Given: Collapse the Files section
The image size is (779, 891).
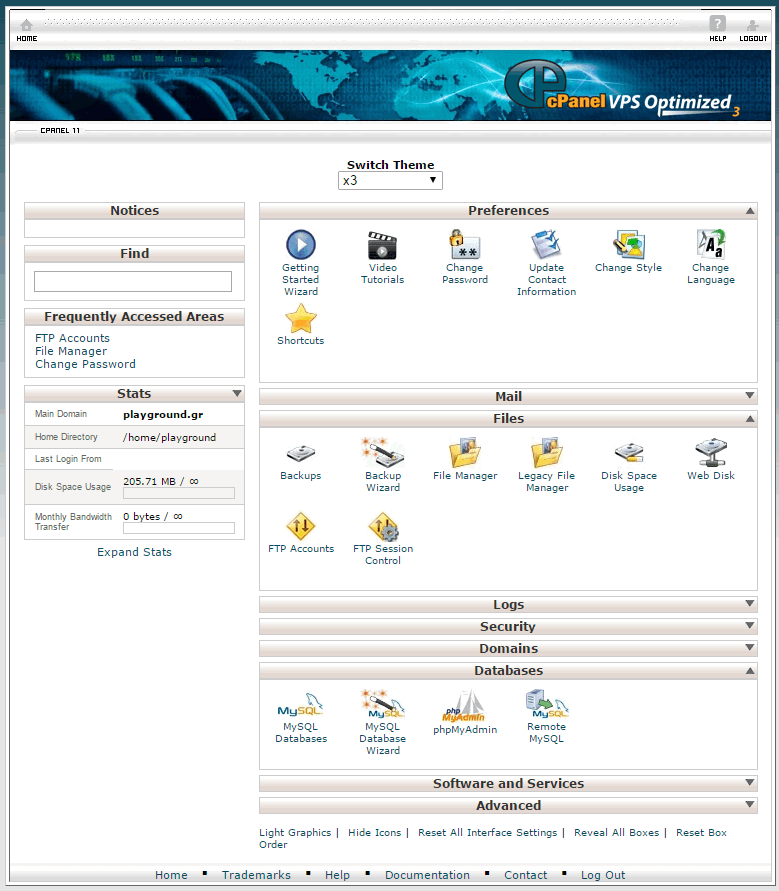Looking at the screenshot, I should (x=750, y=419).
